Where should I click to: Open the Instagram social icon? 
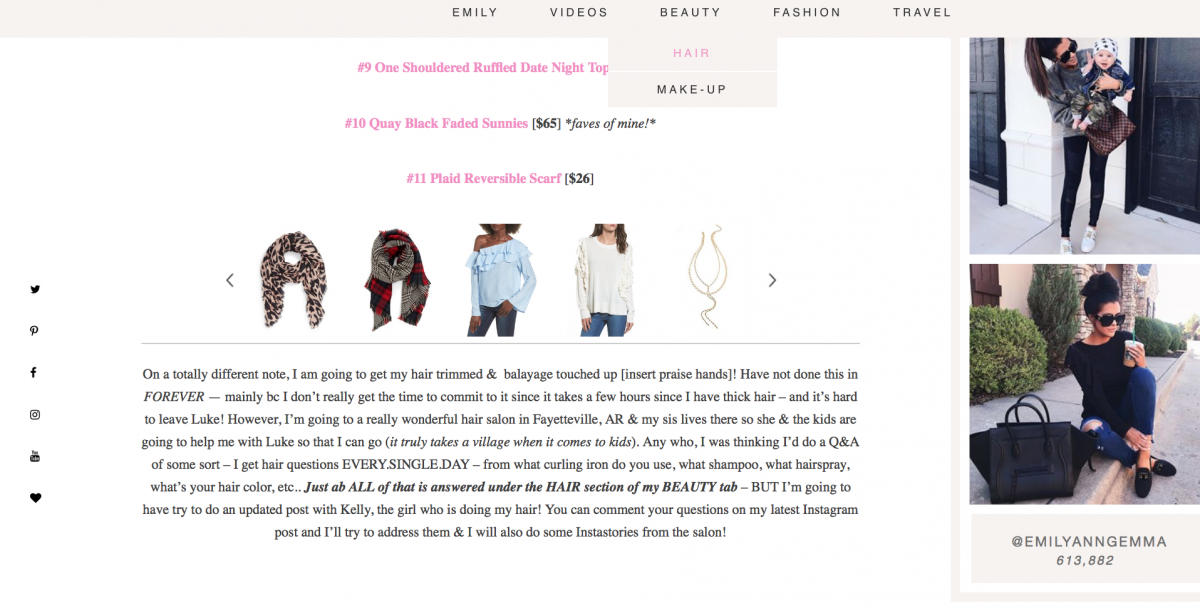(x=35, y=414)
